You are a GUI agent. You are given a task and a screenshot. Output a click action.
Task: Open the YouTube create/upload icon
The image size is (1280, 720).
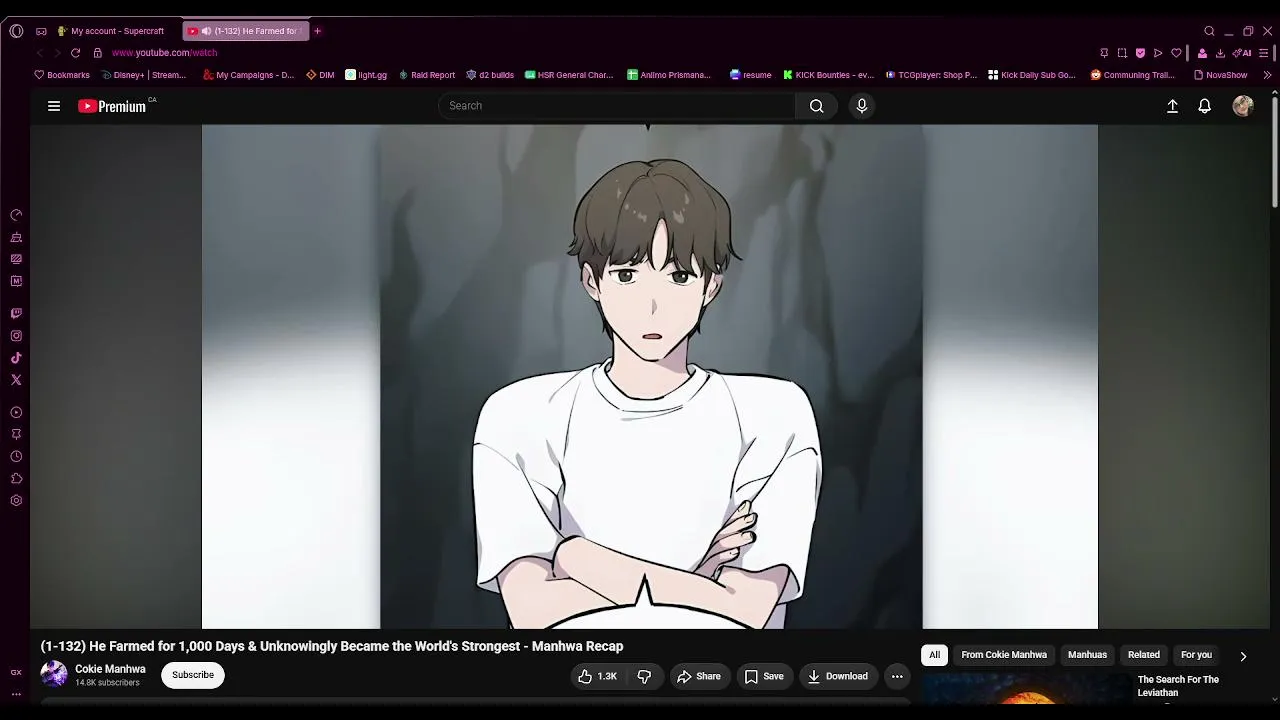tap(1173, 106)
